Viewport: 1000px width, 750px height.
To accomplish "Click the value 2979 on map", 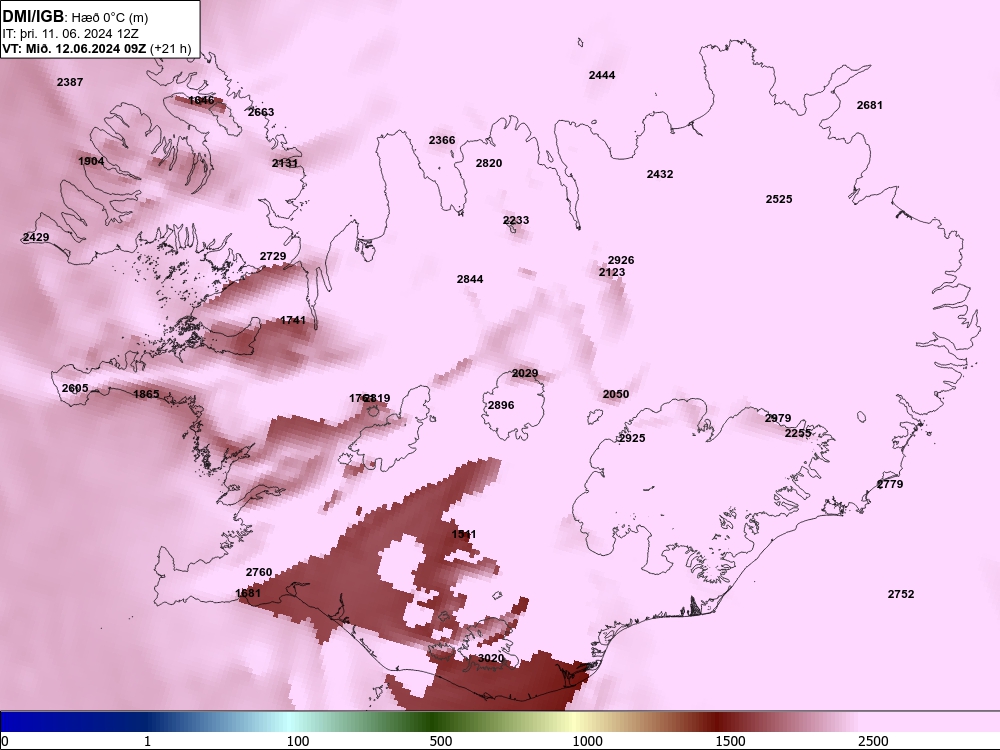I will pos(778,418).
